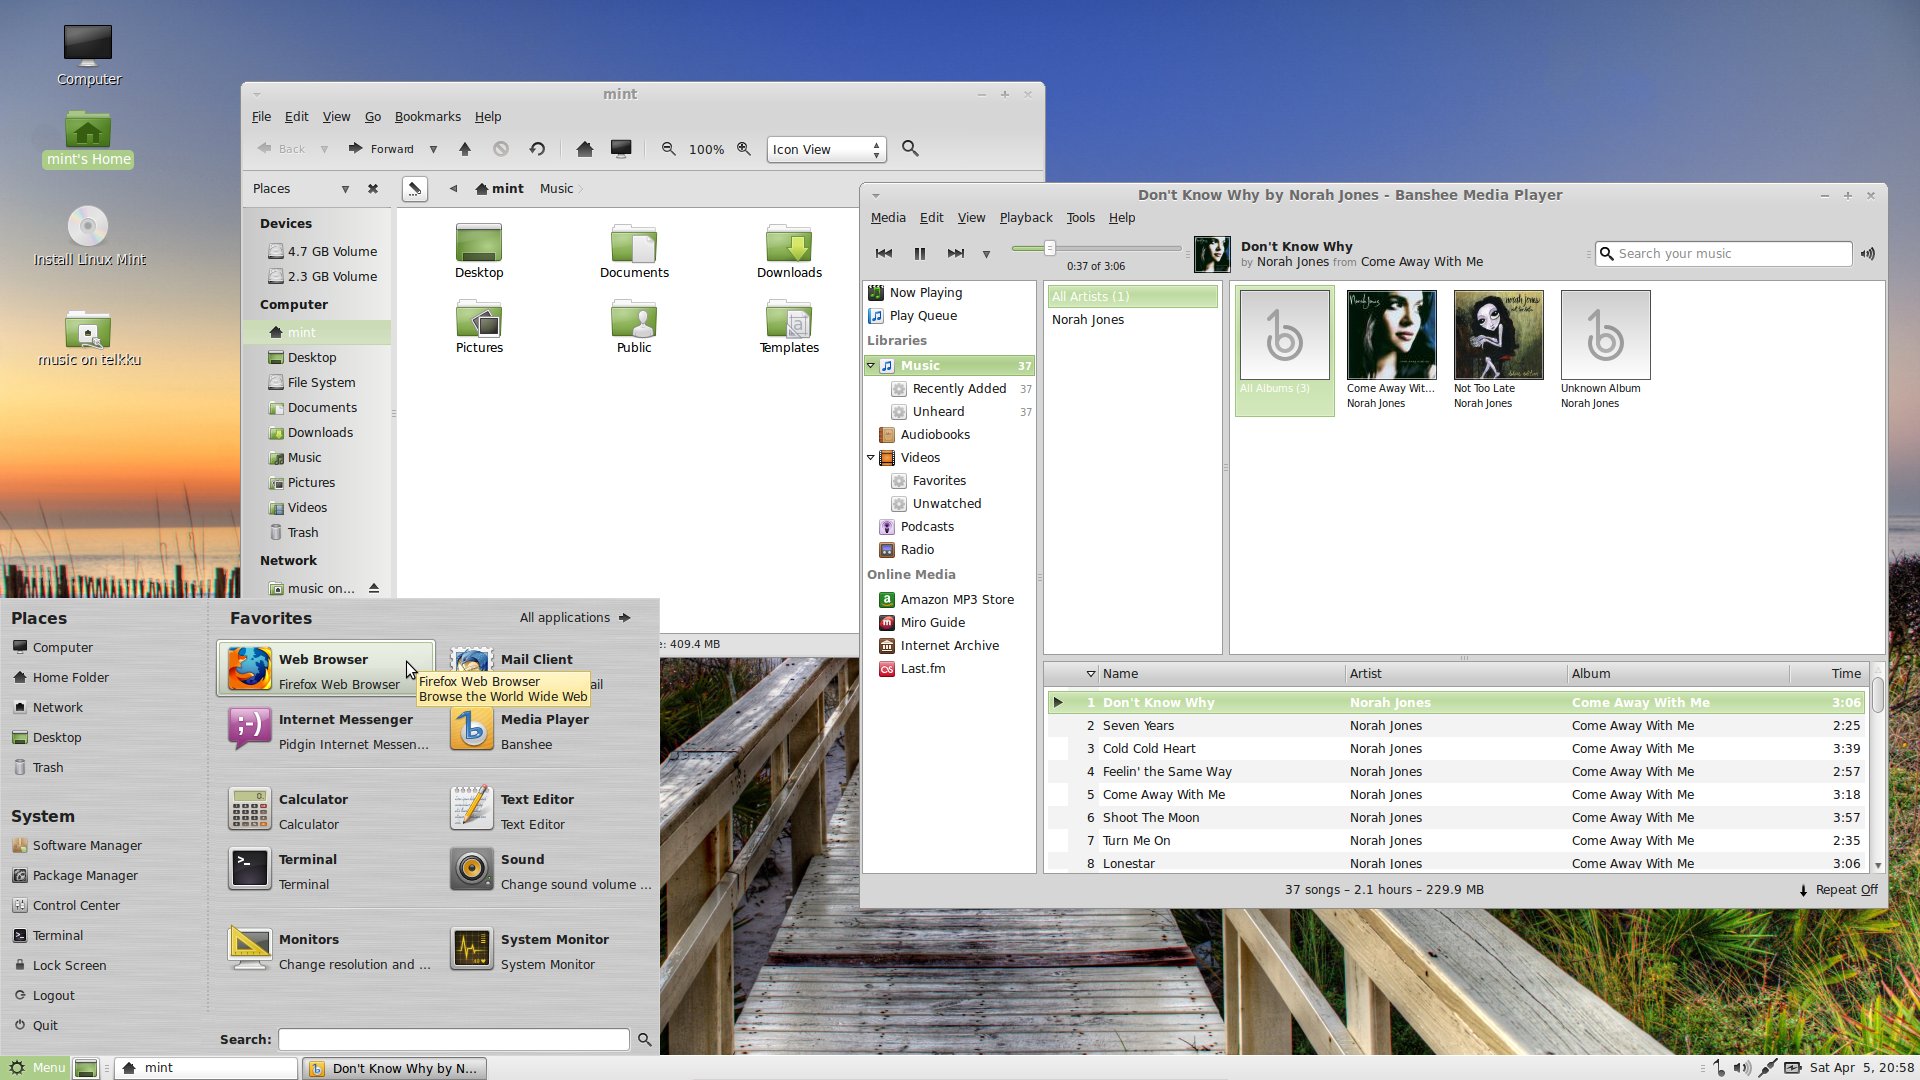
Task: Open Play Queue in Banshee sidebar
Action: point(923,316)
